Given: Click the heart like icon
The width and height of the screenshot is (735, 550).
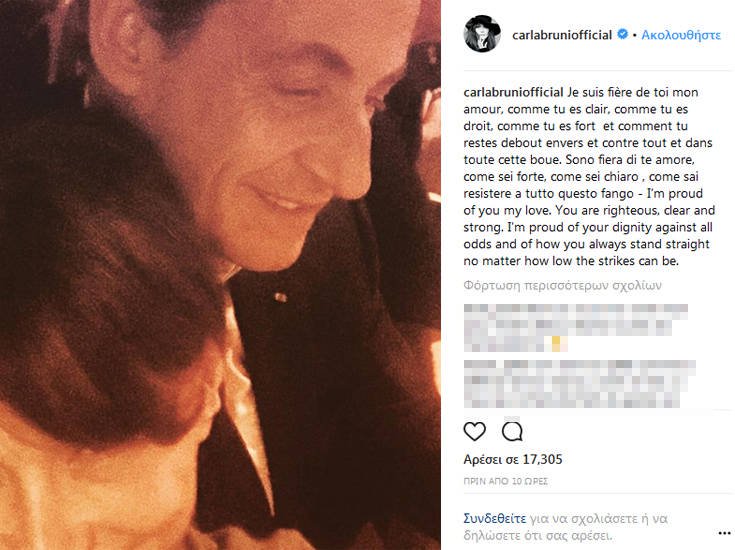Looking at the screenshot, I should click(474, 431).
